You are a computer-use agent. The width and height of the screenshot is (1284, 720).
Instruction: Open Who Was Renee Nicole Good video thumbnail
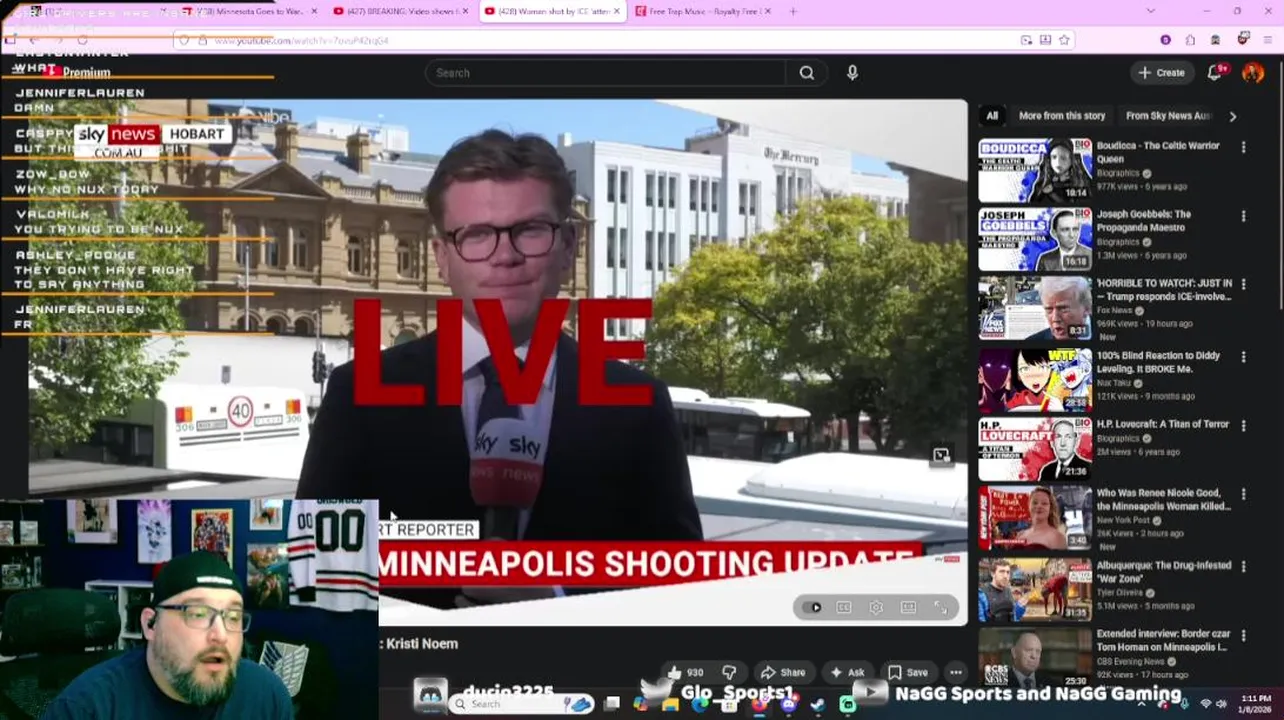[1035, 518]
